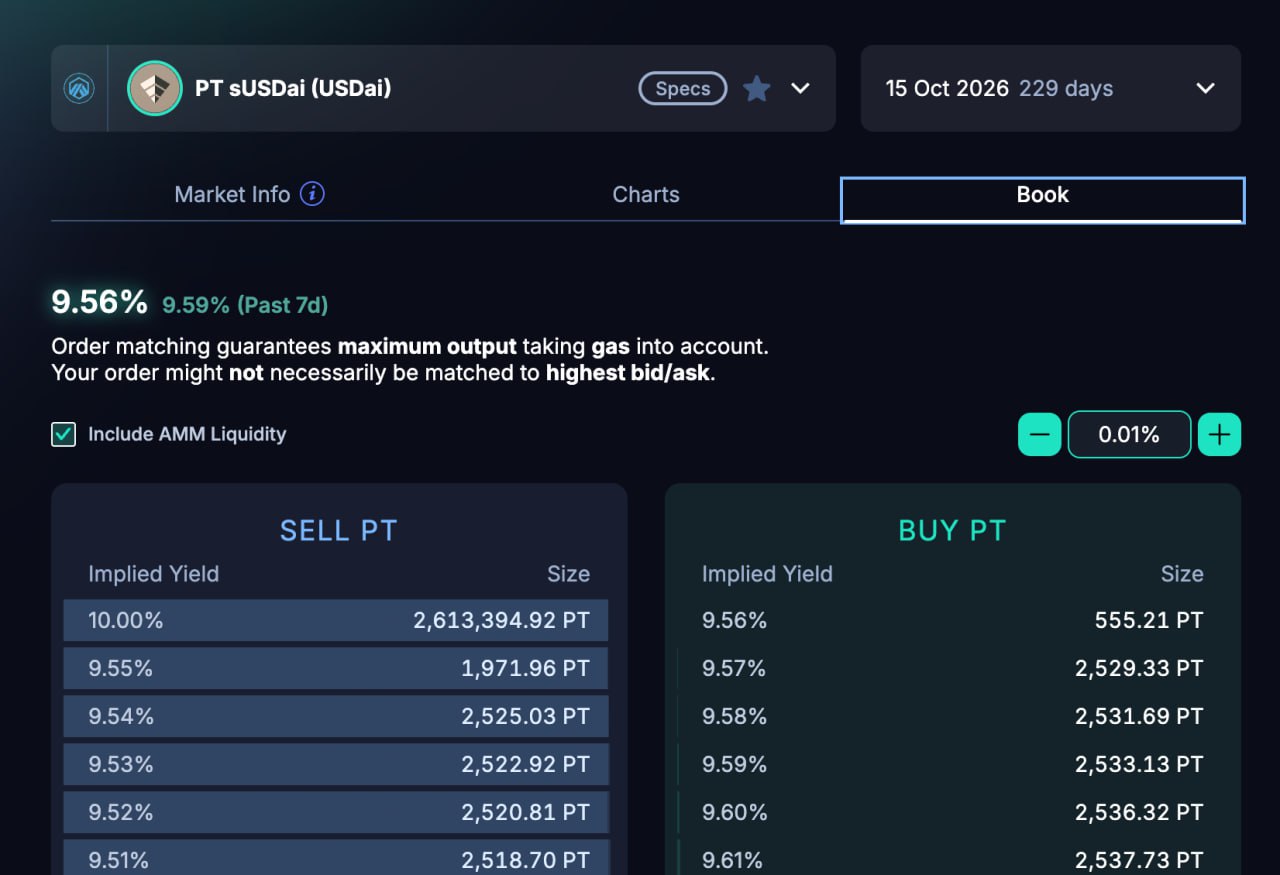Select the 10.00% Sell PT row
The width and height of the screenshot is (1280, 875).
click(336, 620)
